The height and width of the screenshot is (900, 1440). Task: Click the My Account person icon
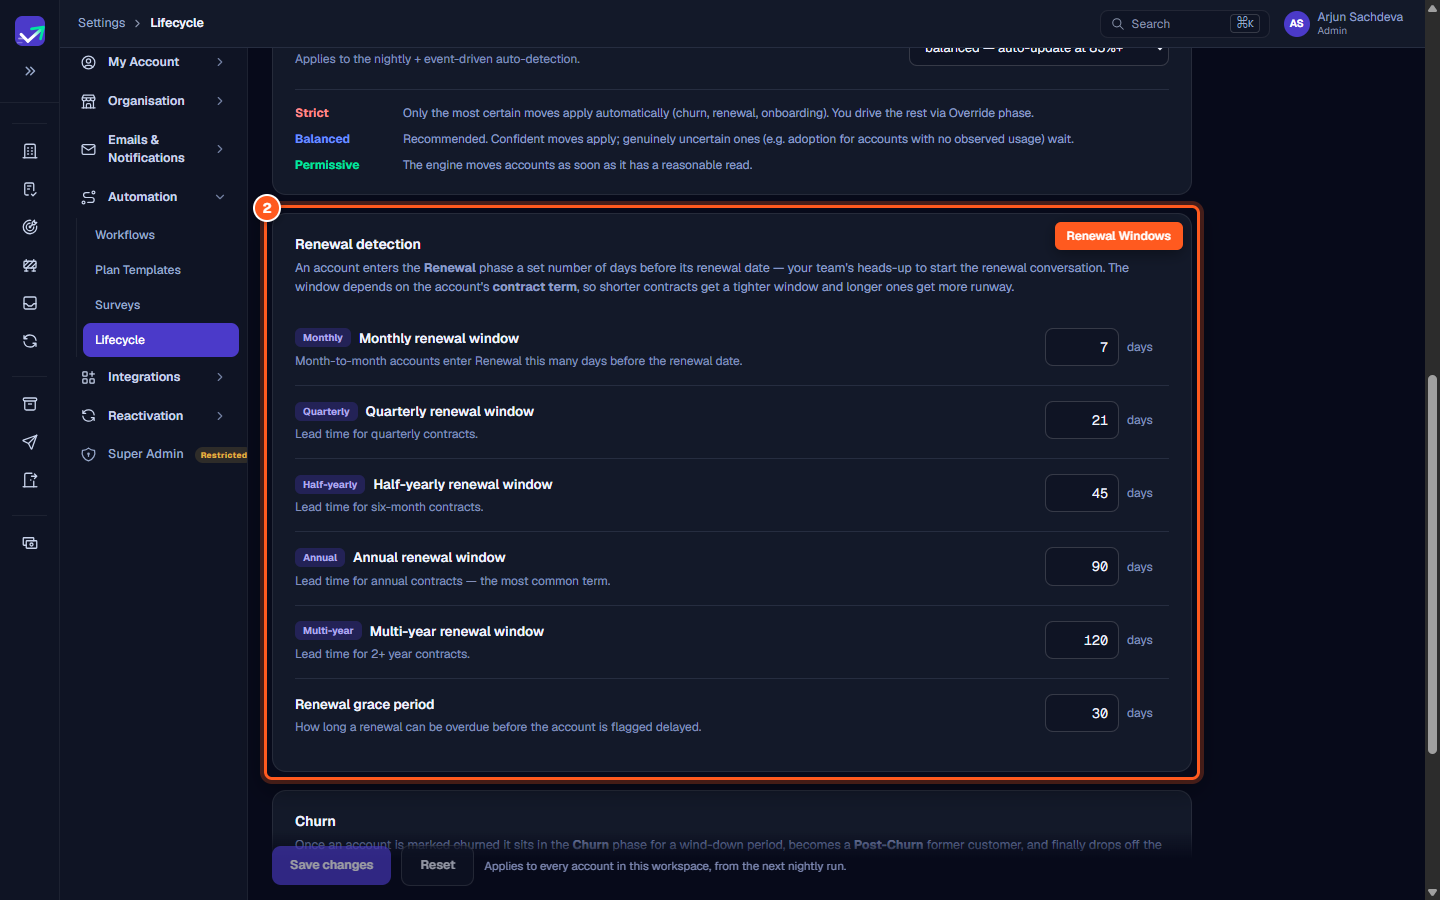[88, 62]
